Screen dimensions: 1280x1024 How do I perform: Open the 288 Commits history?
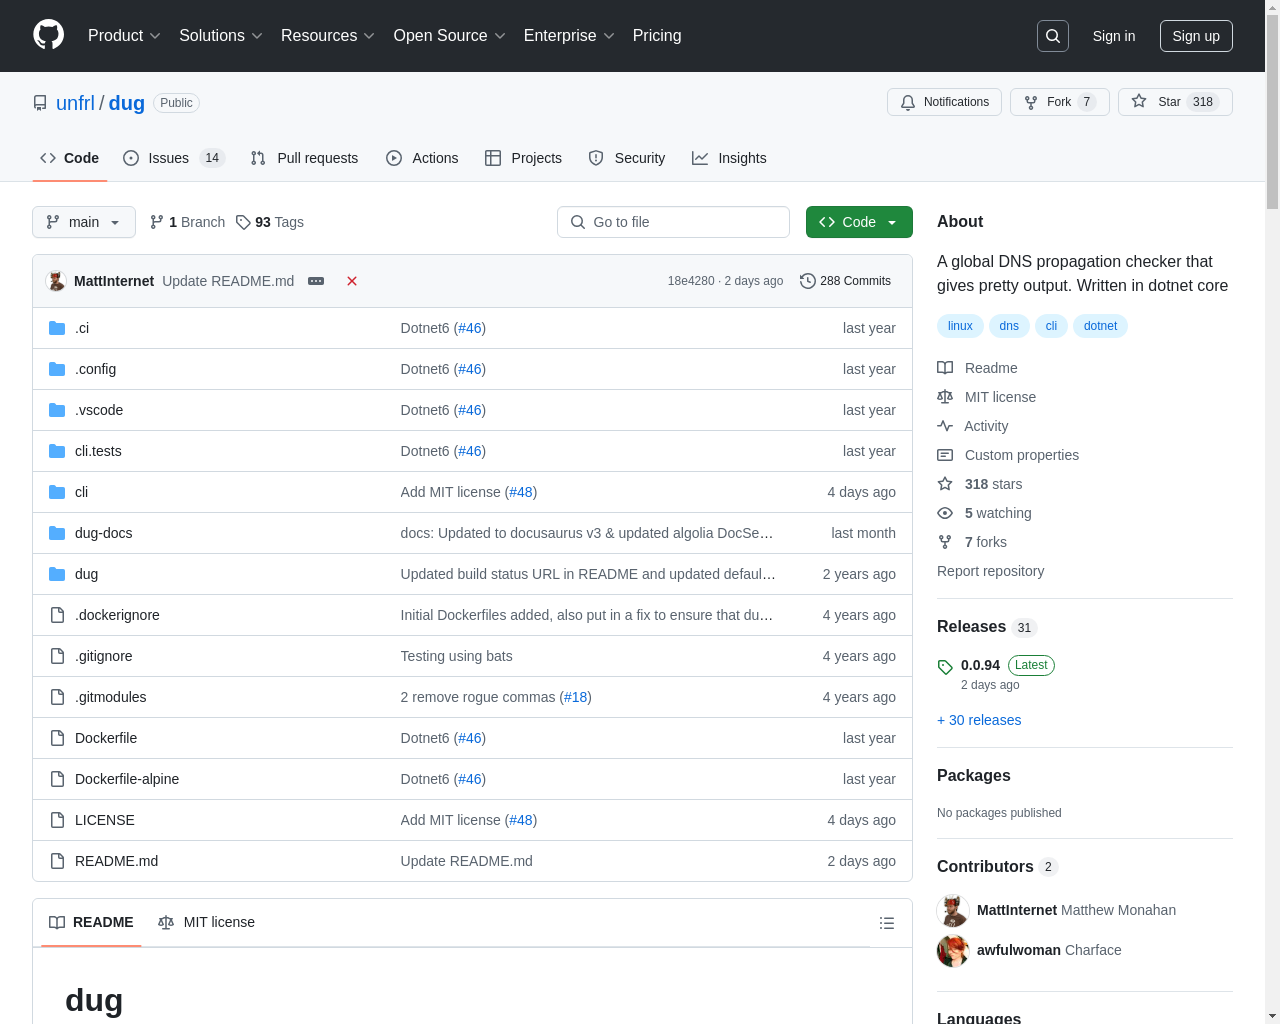pyautogui.click(x=845, y=281)
